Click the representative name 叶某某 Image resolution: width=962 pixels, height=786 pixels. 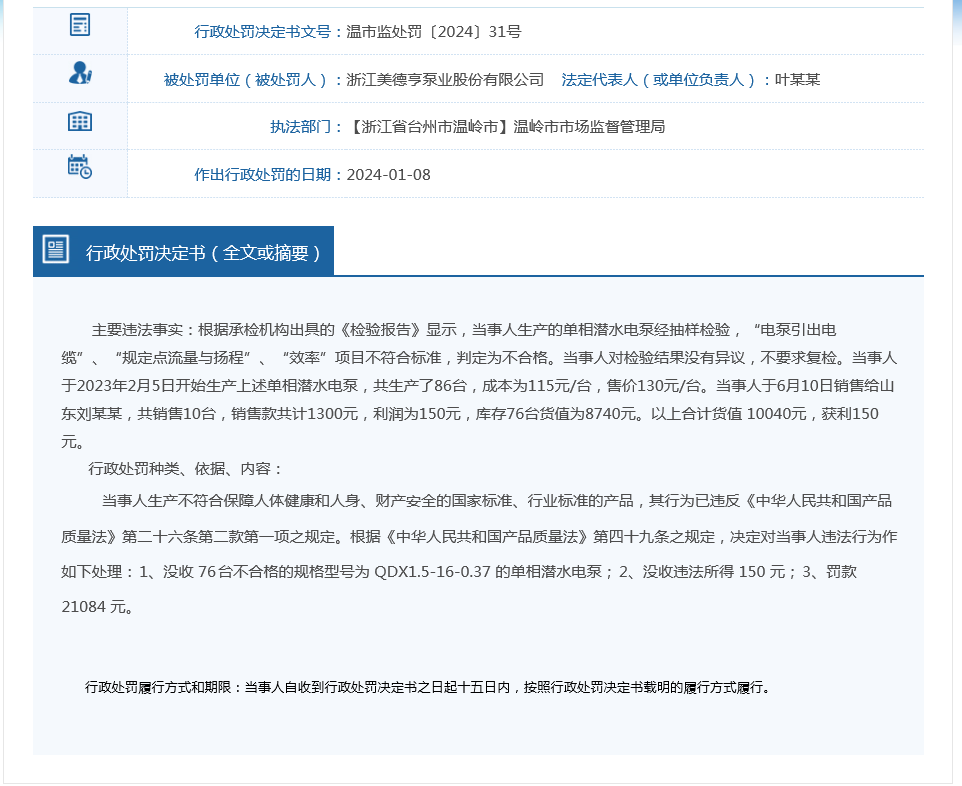coord(798,80)
